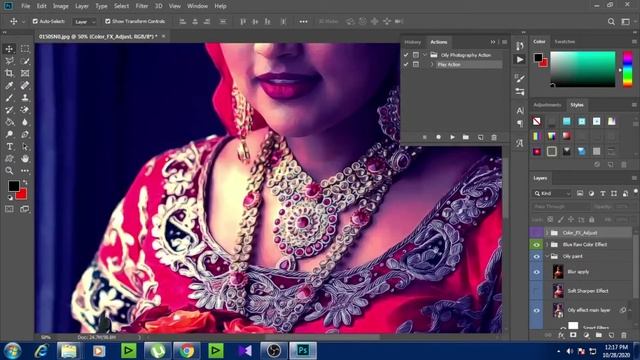The height and width of the screenshot is (360, 640).
Task: Toggle Oily Photography Action set checkmark
Action: (406, 55)
